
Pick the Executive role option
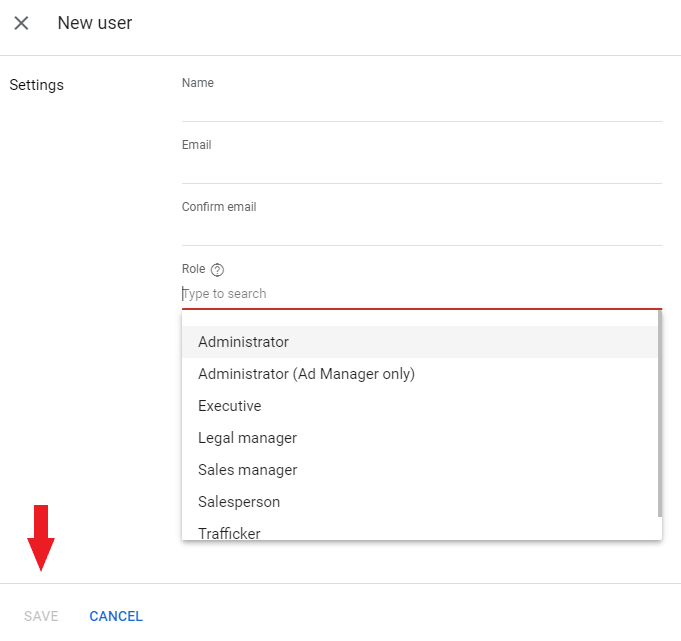pyautogui.click(x=230, y=406)
